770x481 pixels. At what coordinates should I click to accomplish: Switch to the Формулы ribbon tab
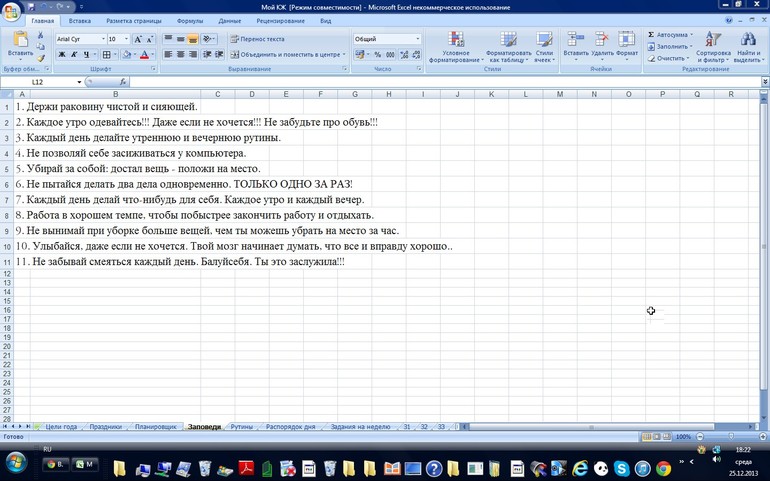[189, 20]
